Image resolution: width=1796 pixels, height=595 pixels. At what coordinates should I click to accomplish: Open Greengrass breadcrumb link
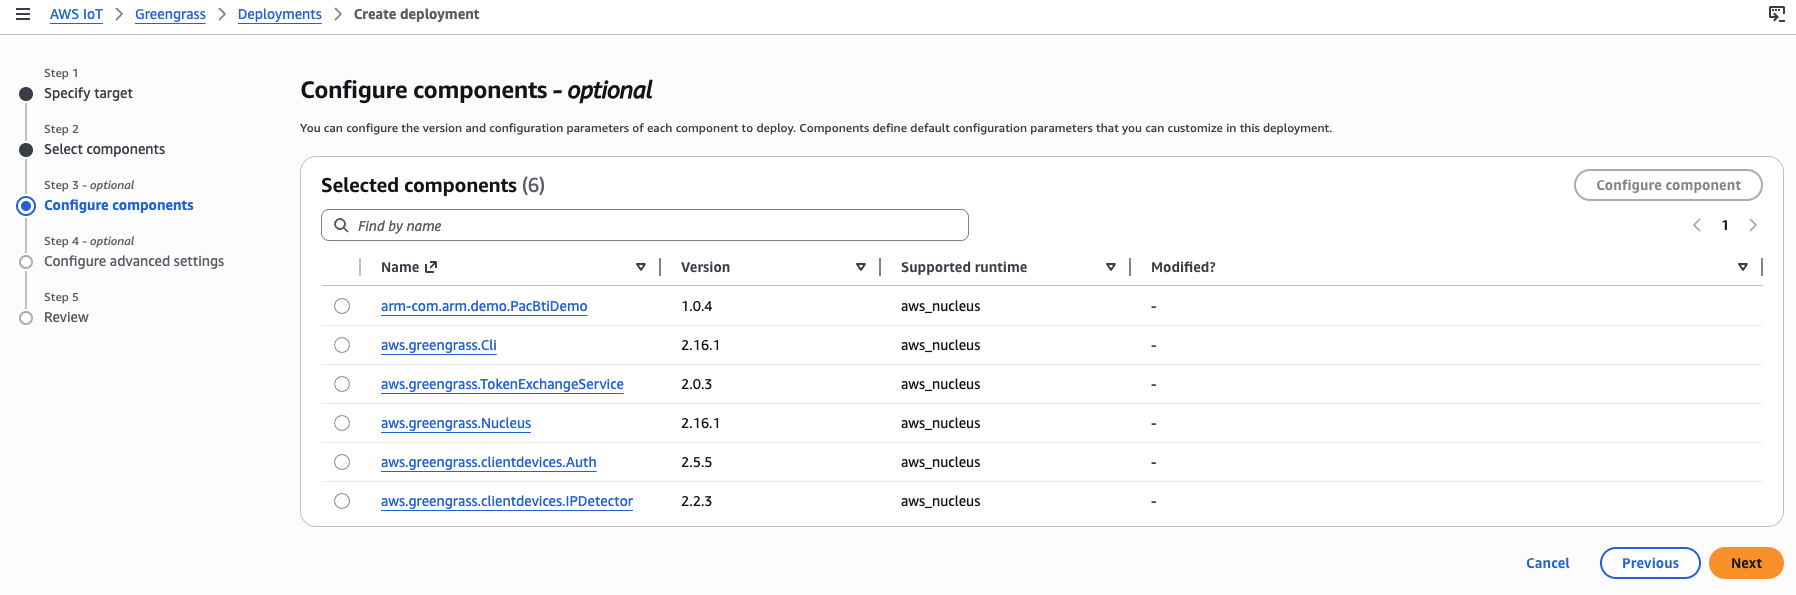[170, 14]
